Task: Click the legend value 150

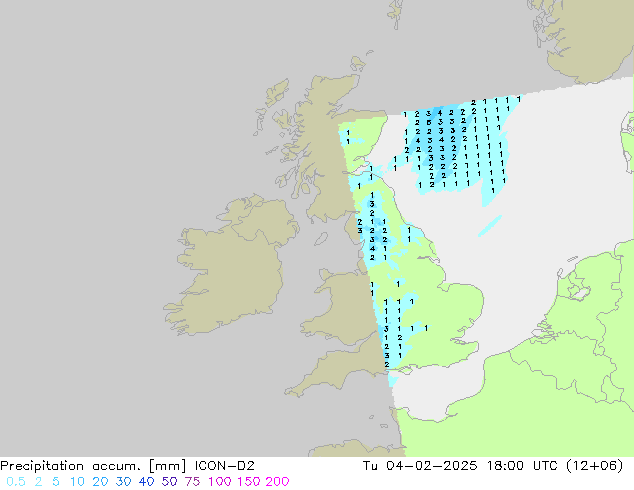Action: (x=249, y=482)
